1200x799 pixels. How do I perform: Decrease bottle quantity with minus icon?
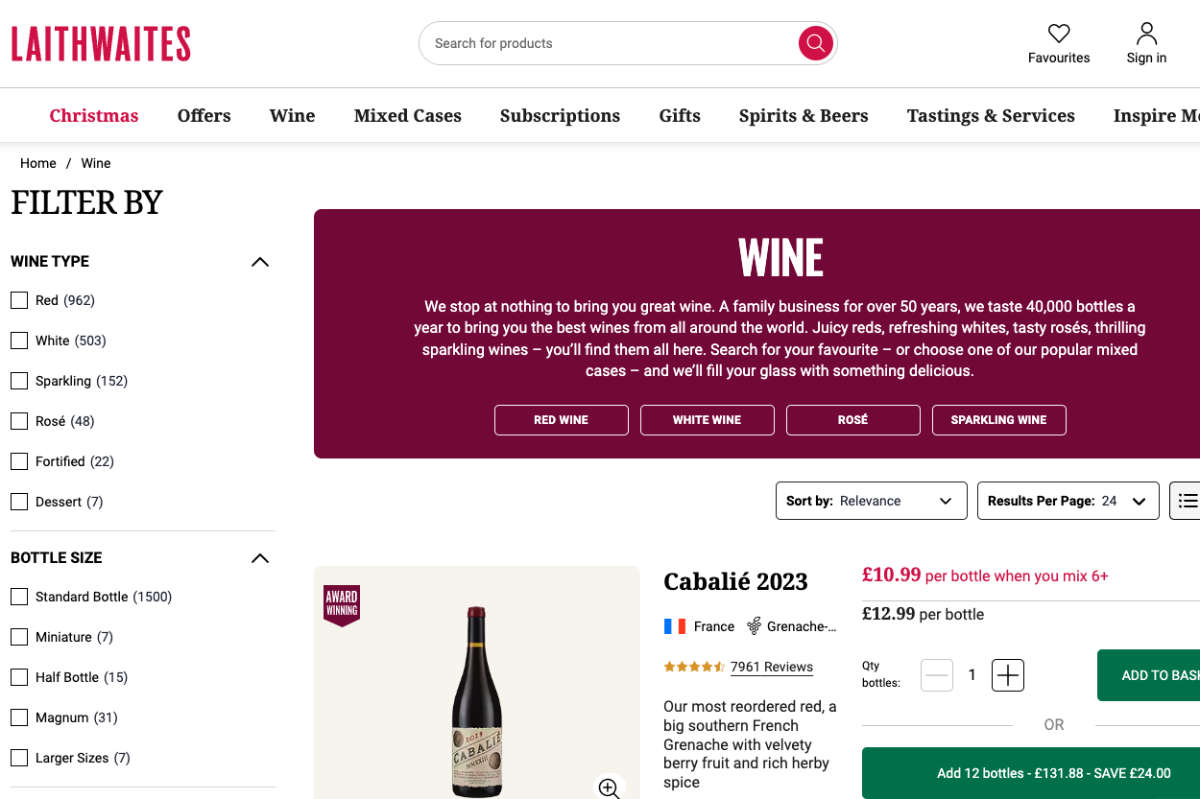[x=937, y=675]
